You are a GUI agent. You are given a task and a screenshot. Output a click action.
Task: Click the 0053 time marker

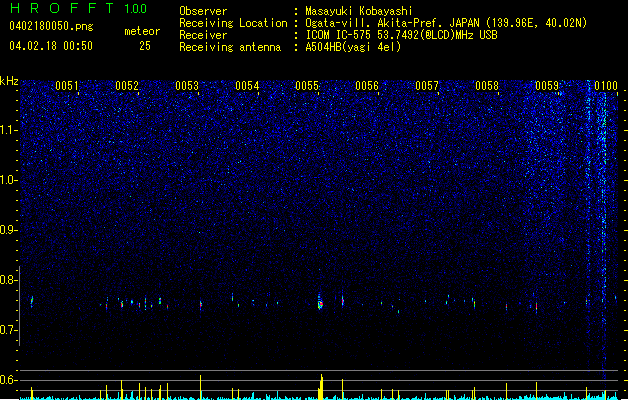pyautogui.click(x=187, y=86)
